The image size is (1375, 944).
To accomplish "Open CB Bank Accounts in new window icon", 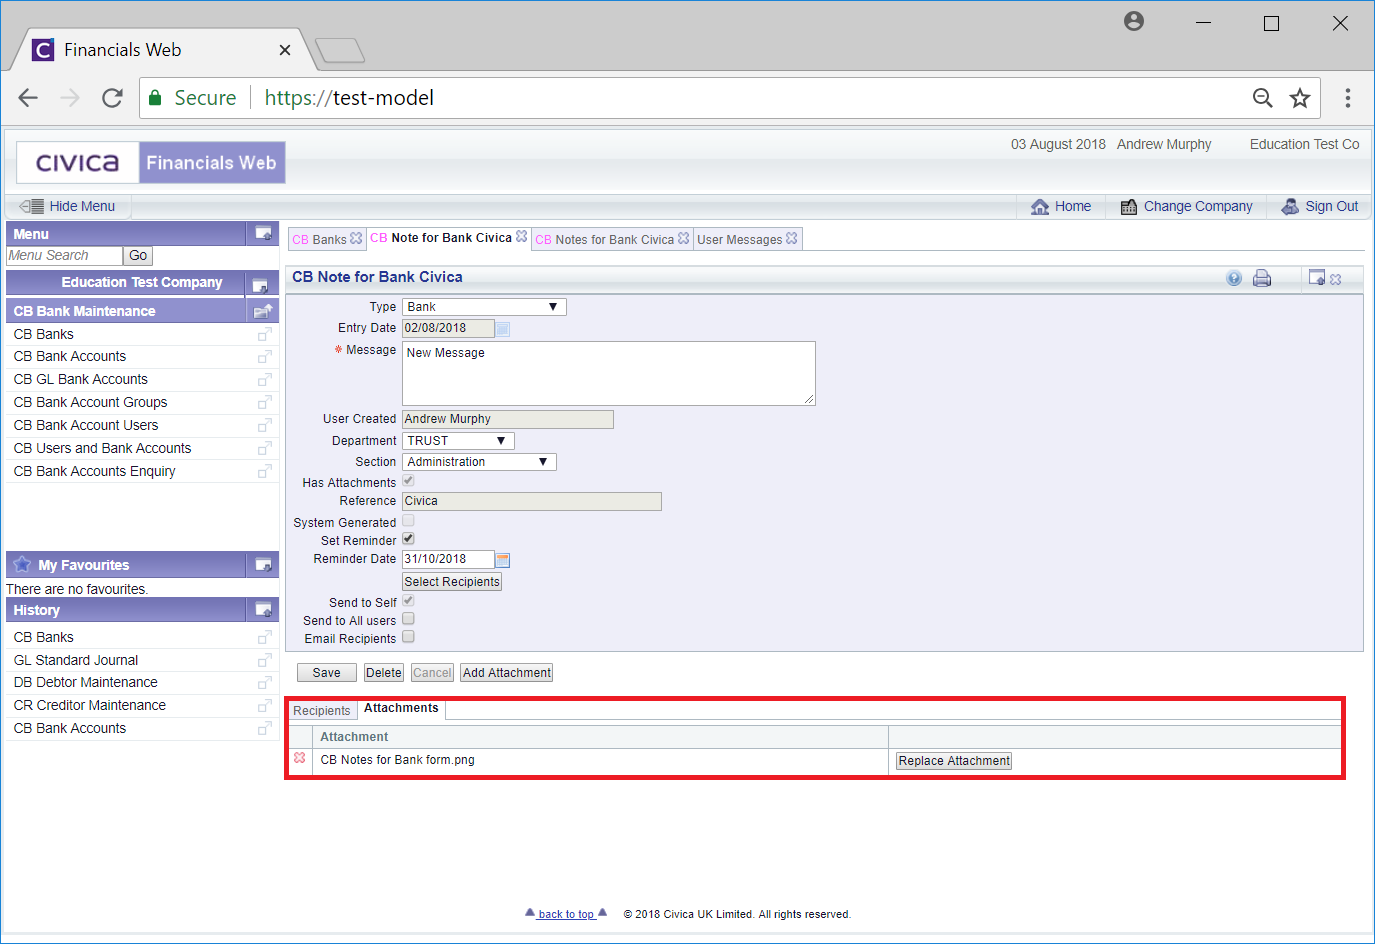I will 264,358.
